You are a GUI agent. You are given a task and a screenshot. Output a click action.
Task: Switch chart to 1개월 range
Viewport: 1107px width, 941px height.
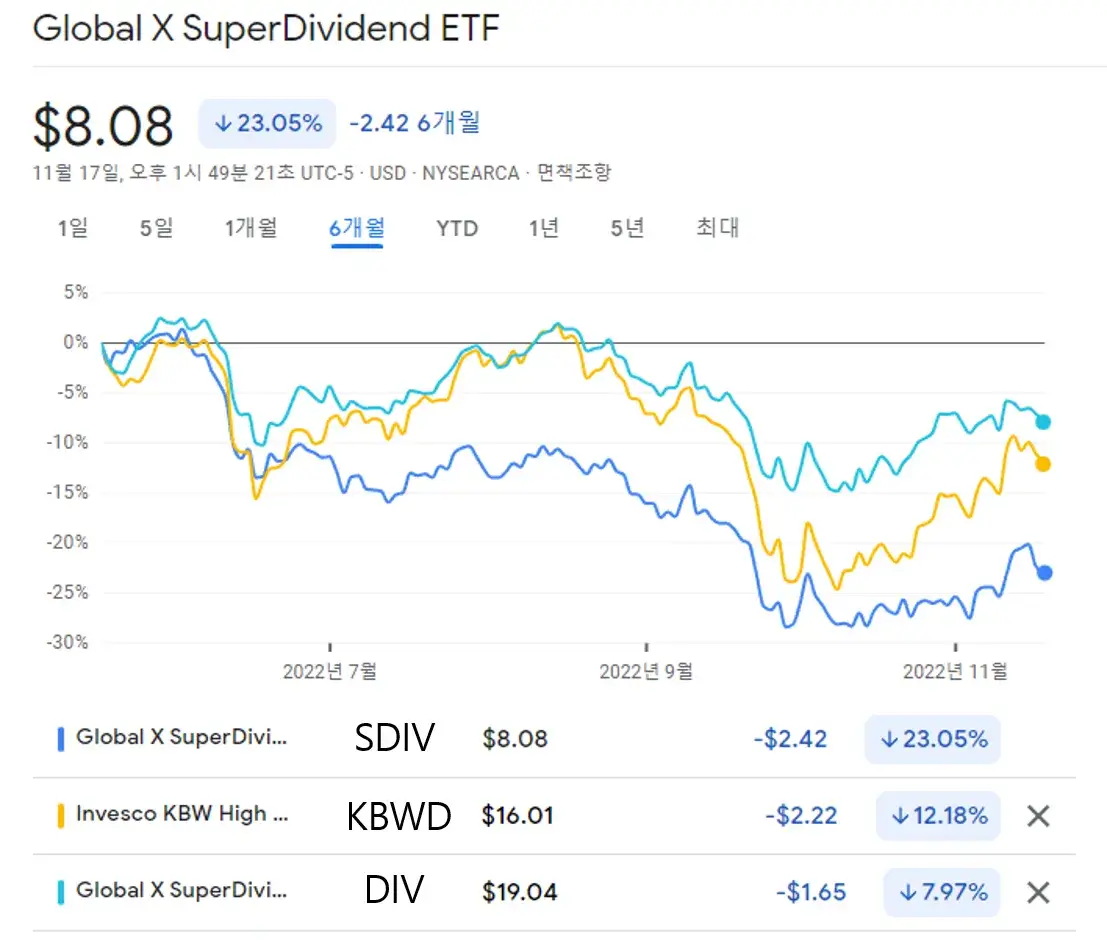pyautogui.click(x=251, y=228)
